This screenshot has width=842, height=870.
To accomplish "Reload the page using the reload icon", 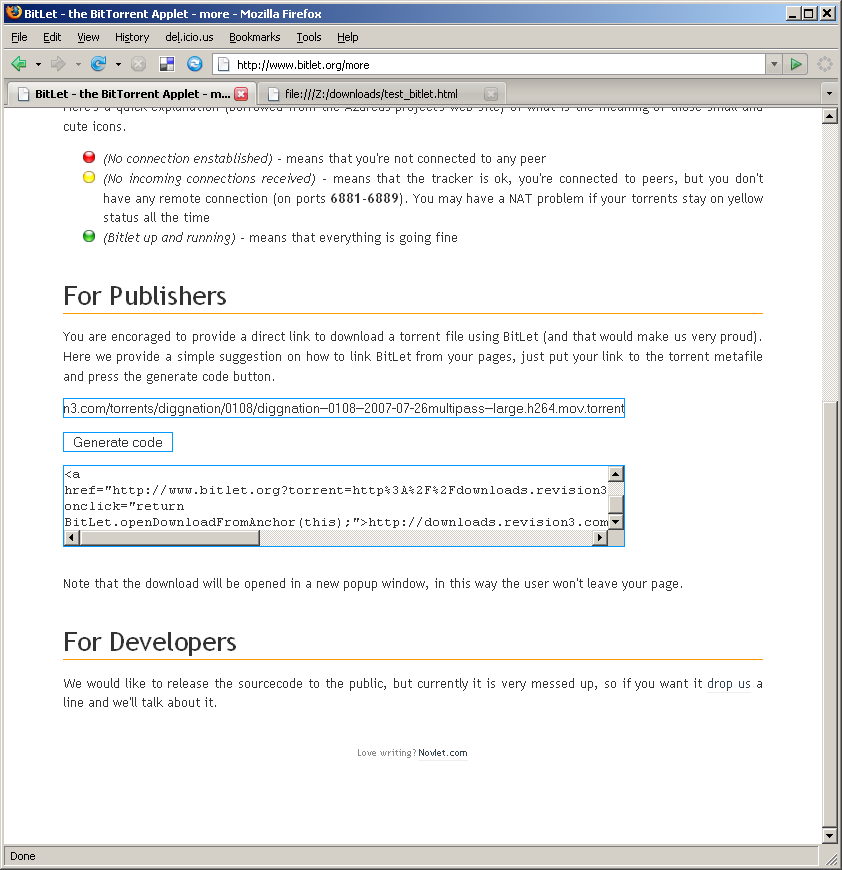I will pyautogui.click(x=99, y=64).
